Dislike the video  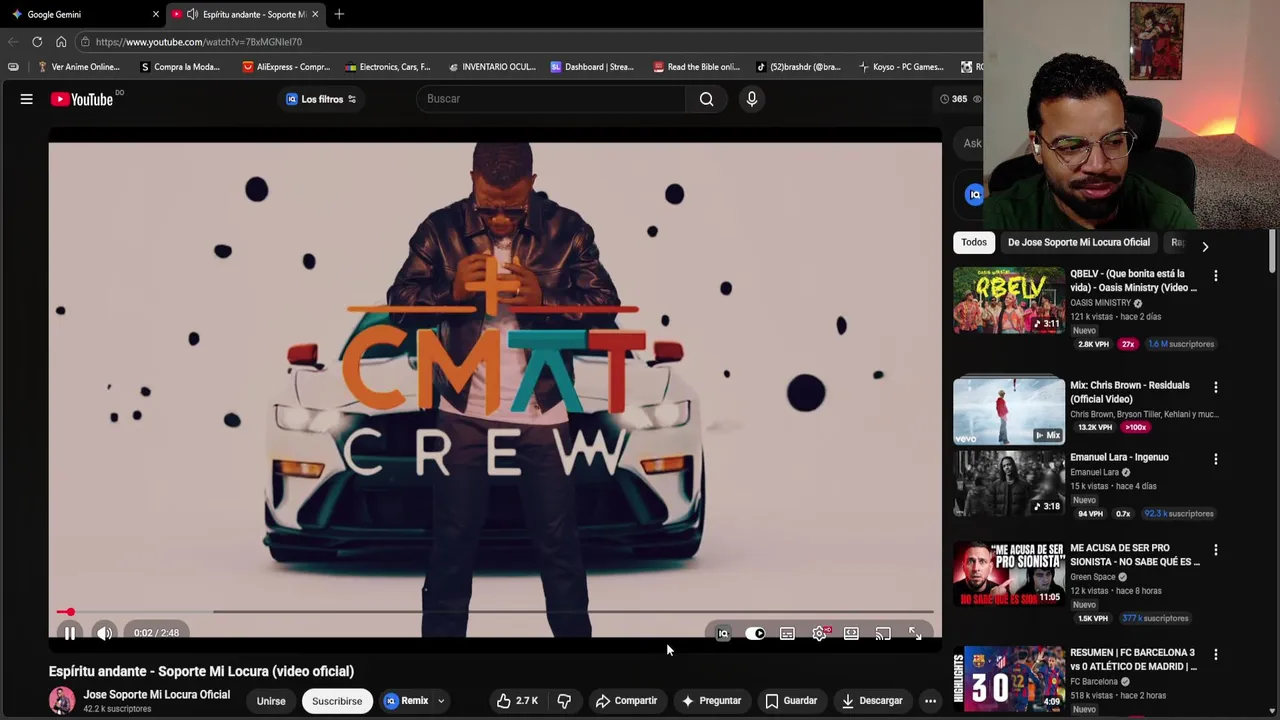tap(564, 701)
